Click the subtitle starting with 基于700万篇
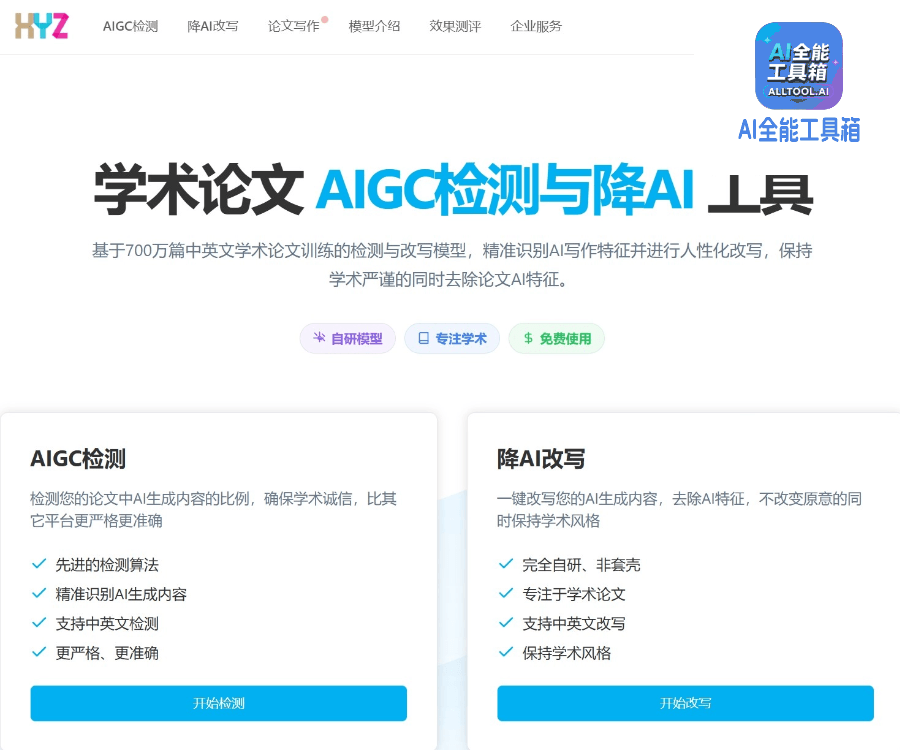Screen dimensions: 900x750 (452, 265)
